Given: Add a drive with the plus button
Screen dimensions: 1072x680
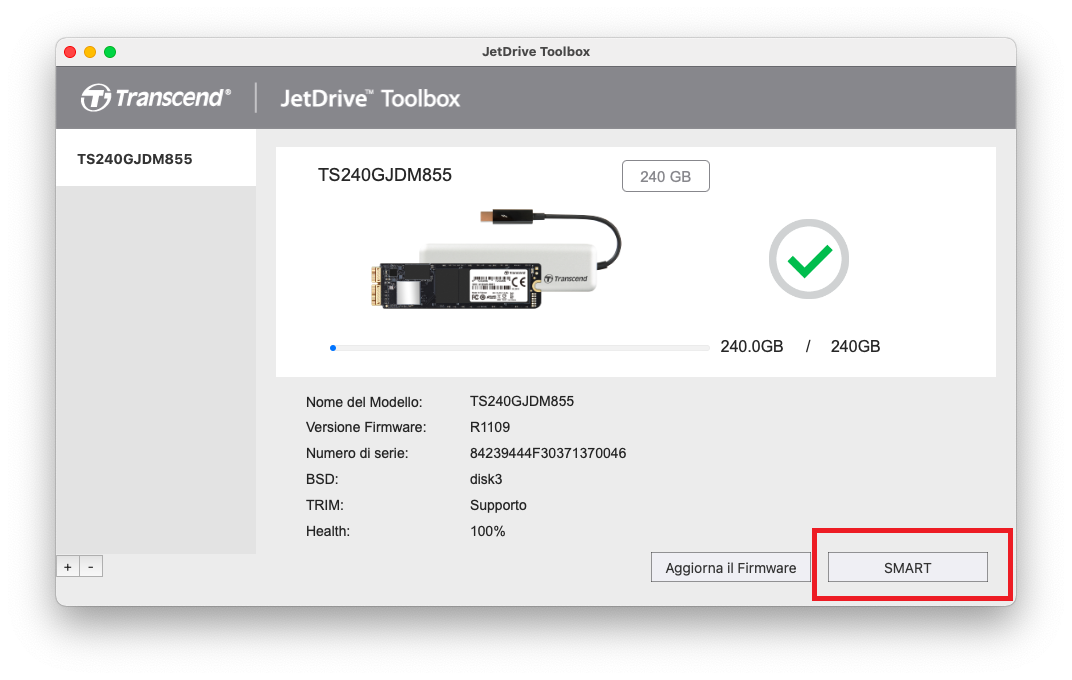Looking at the screenshot, I should (x=68, y=567).
